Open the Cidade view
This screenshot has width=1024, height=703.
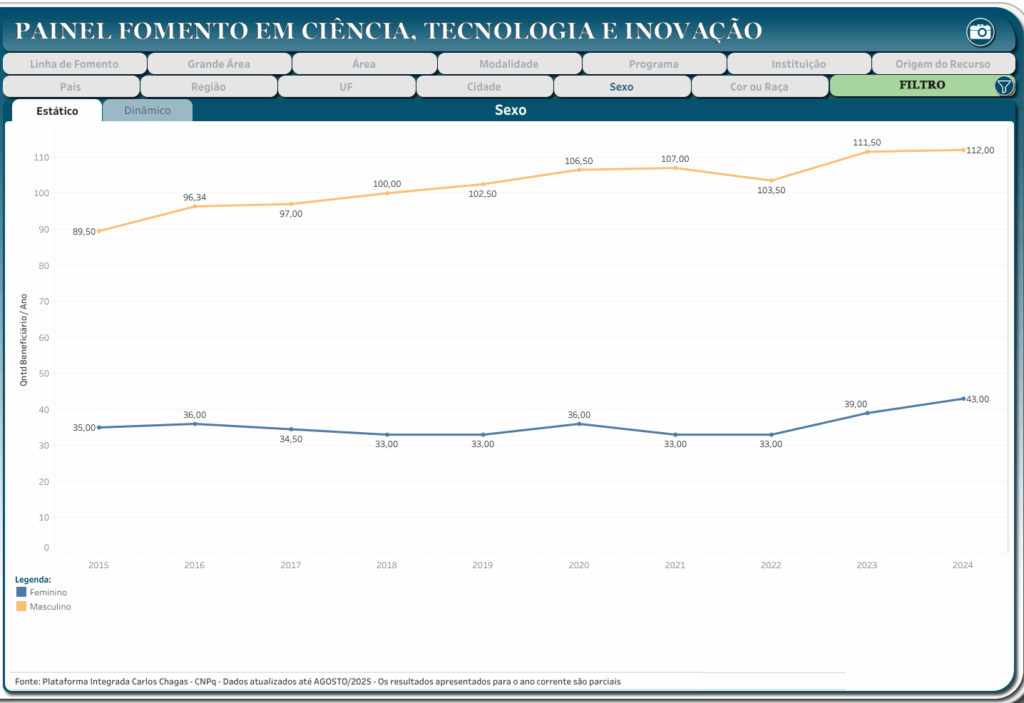[484, 87]
